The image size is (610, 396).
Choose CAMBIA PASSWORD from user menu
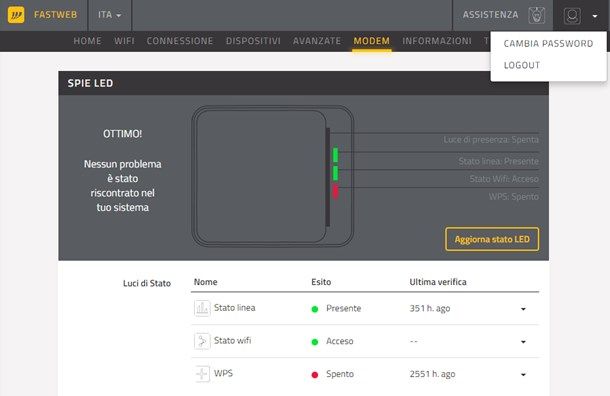point(548,44)
